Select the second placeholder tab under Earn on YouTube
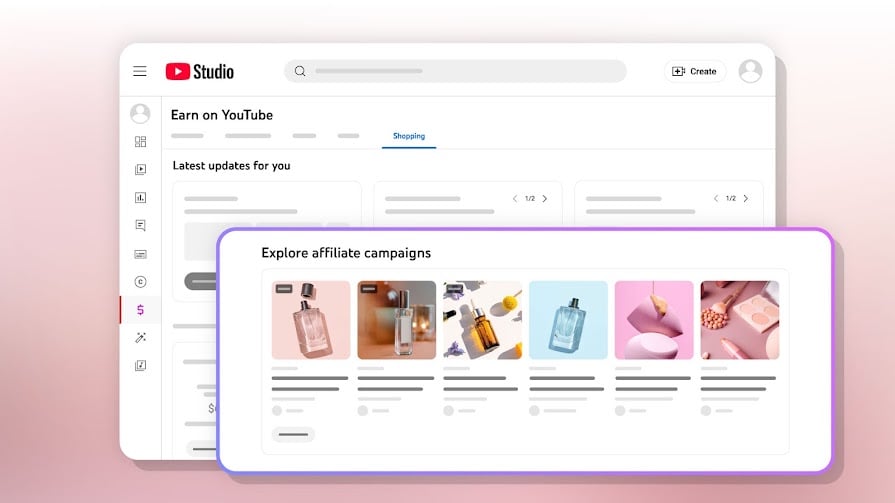This screenshot has height=503, width=895. [x=248, y=136]
